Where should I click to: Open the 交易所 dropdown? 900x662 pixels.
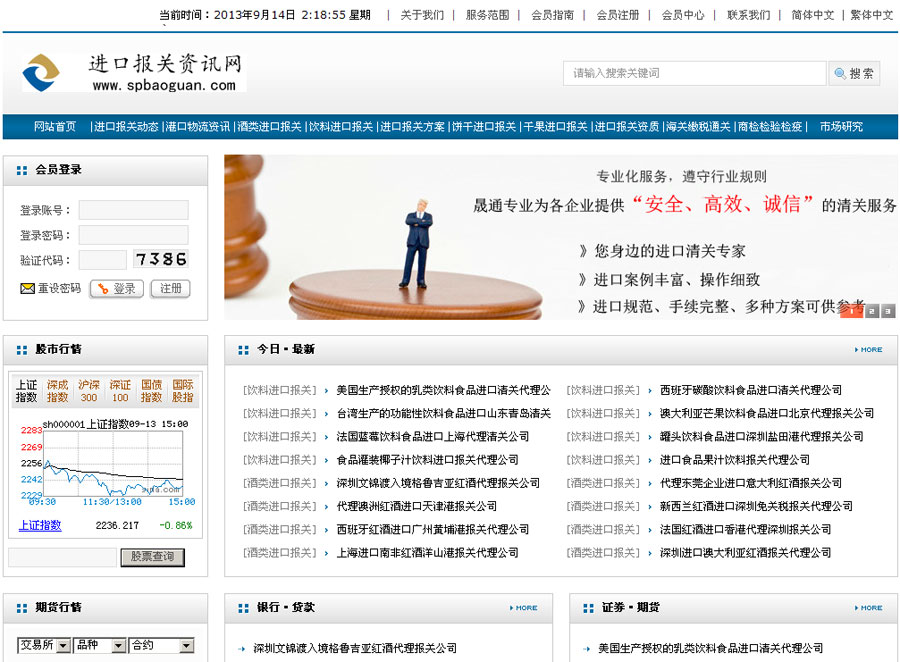[44, 645]
